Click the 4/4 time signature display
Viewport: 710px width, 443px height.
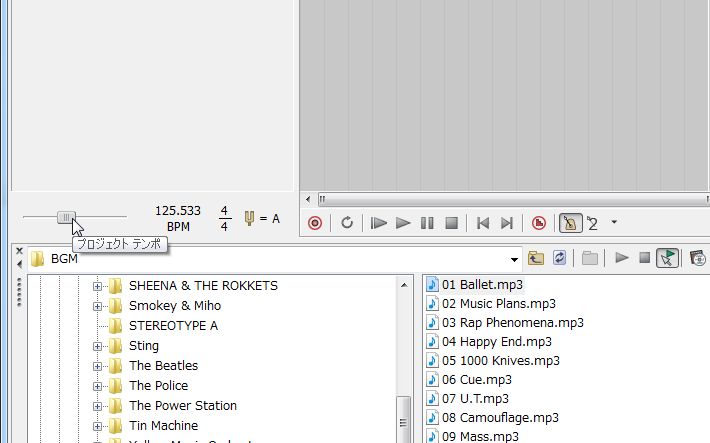[x=224, y=218]
